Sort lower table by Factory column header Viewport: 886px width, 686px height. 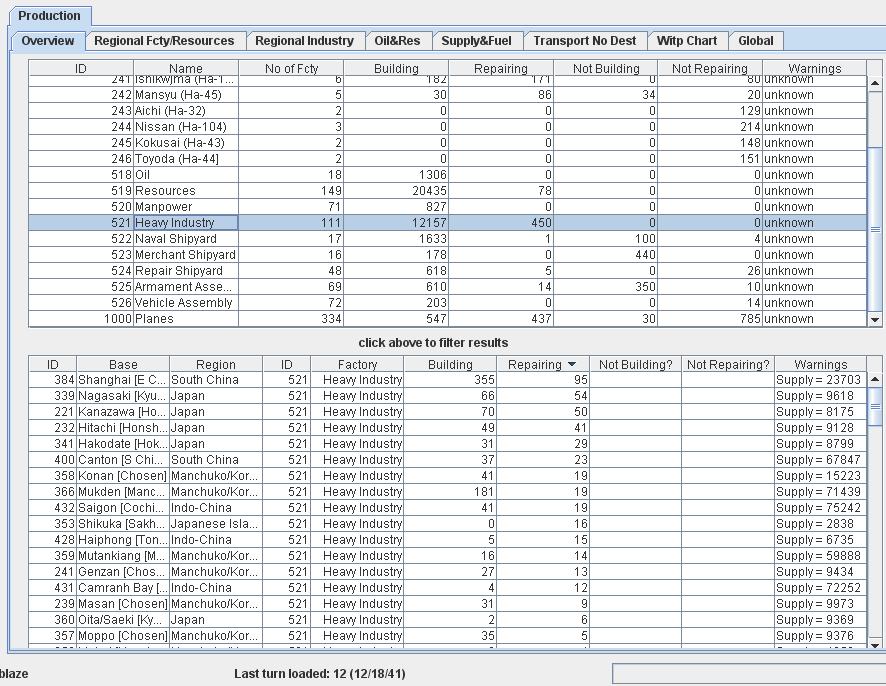[x=357, y=364]
